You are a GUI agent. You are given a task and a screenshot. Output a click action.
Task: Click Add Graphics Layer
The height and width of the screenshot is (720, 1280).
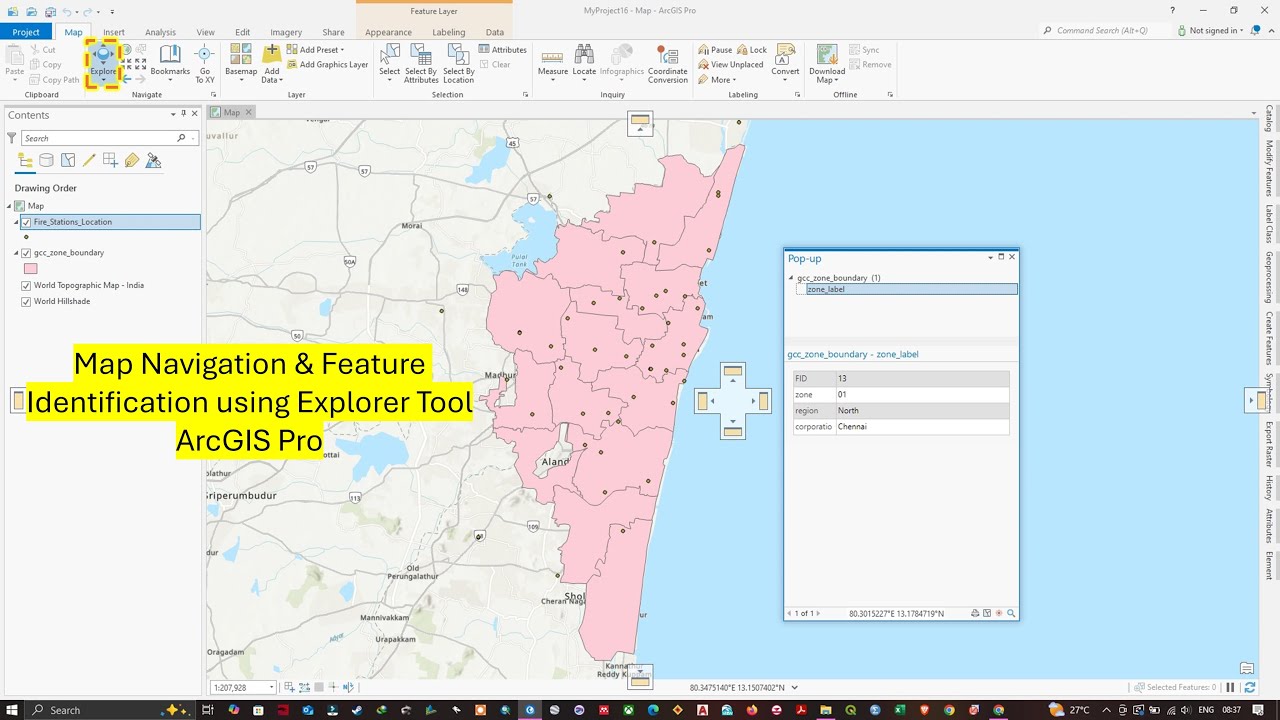[327, 65]
